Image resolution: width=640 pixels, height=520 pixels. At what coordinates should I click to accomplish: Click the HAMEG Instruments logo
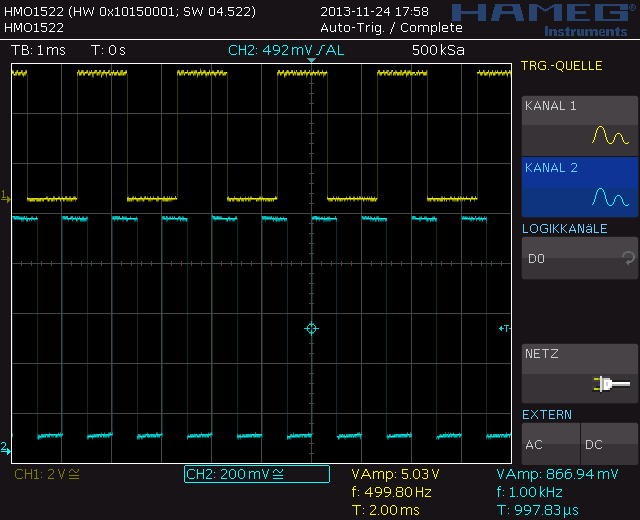(545, 20)
